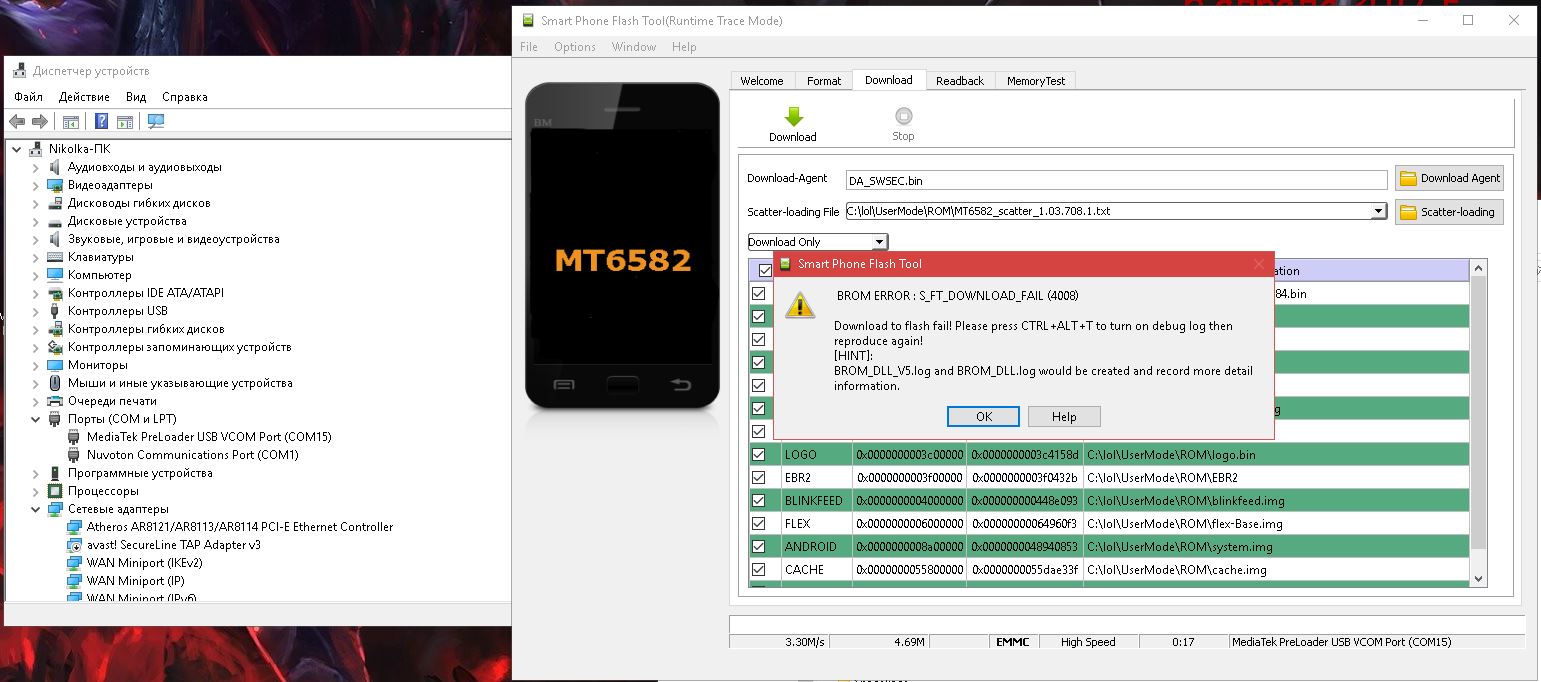Open the Download Only mode dropdown
The width and height of the screenshot is (1541, 682).
click(879, 242)
